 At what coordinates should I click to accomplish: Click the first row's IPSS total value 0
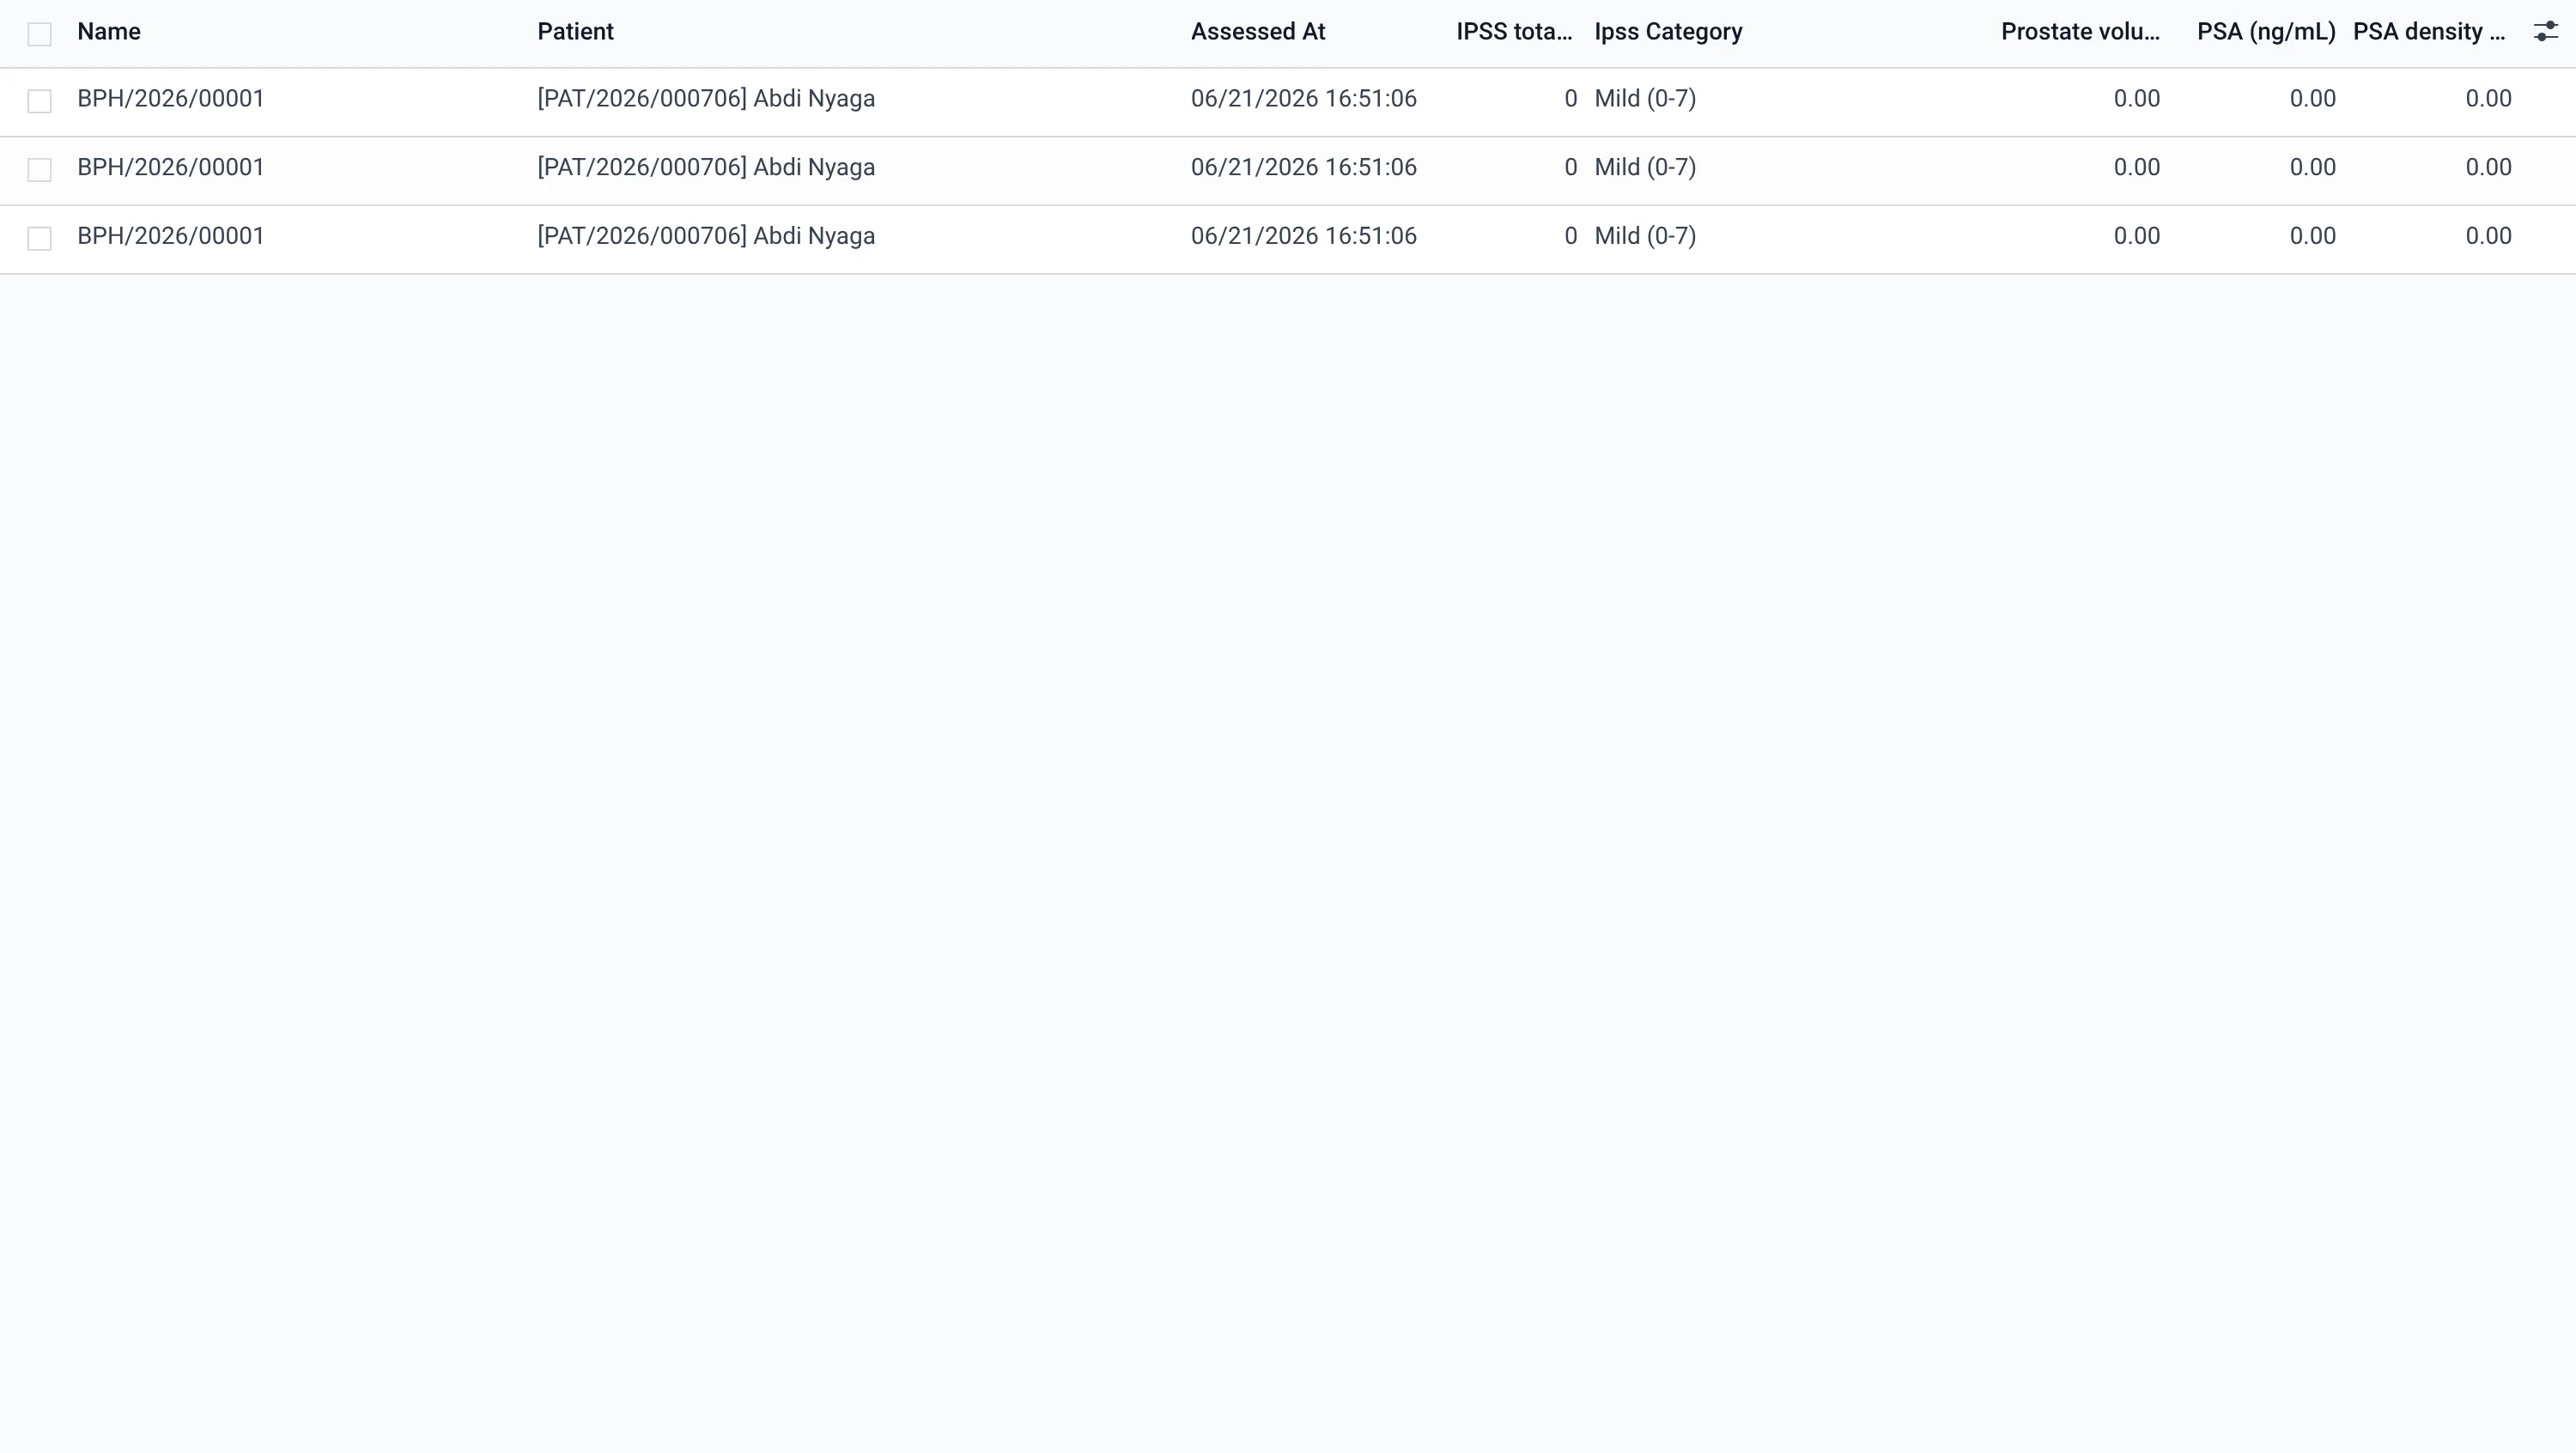[x=1570, y=99]
